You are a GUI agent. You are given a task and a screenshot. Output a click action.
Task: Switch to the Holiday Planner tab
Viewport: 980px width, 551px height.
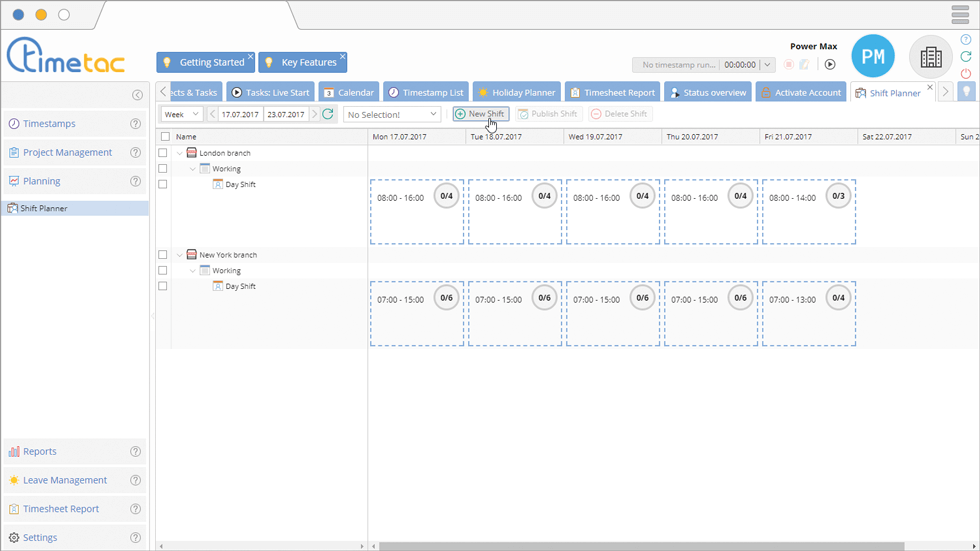click(x=516, y=93)
